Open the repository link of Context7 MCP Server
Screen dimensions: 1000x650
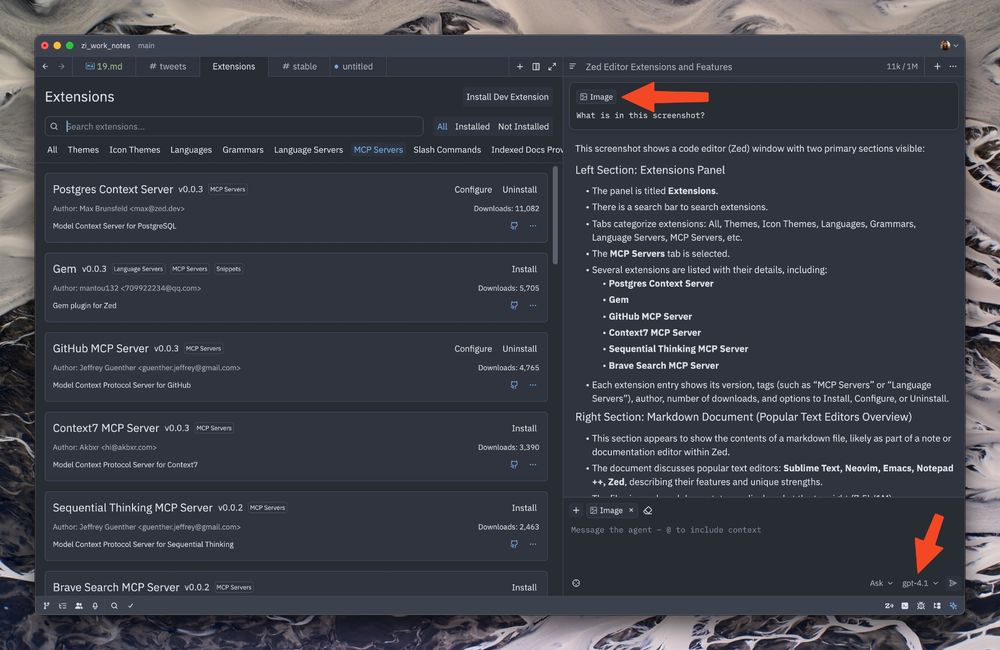pos(514,465)
